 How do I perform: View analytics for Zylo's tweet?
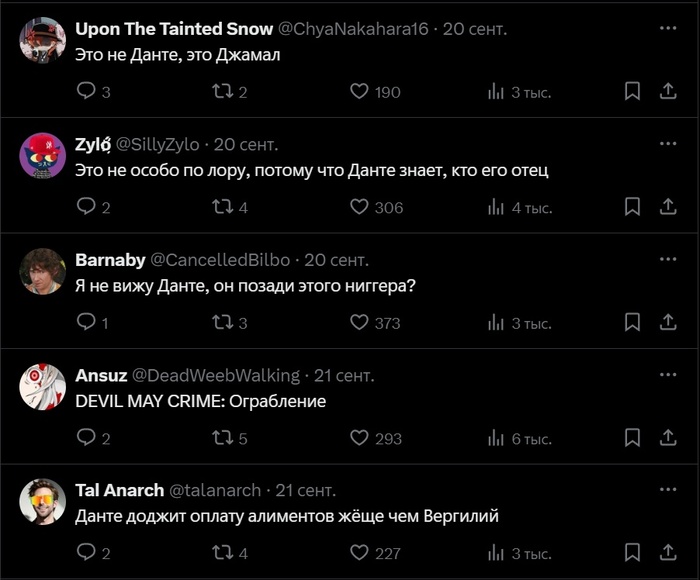coord(496,207)
